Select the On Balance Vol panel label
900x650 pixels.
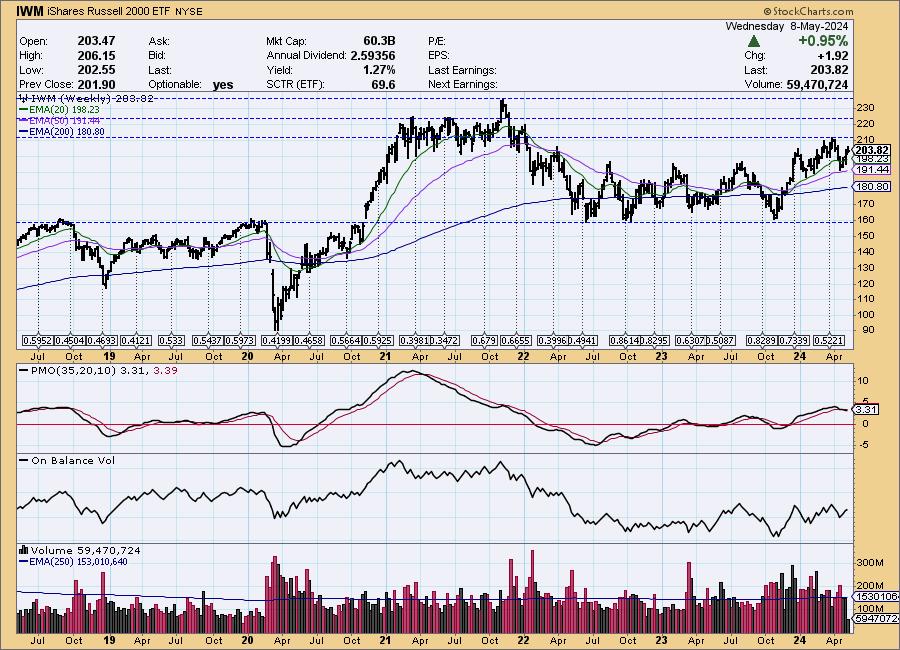[x=73, y=461]
